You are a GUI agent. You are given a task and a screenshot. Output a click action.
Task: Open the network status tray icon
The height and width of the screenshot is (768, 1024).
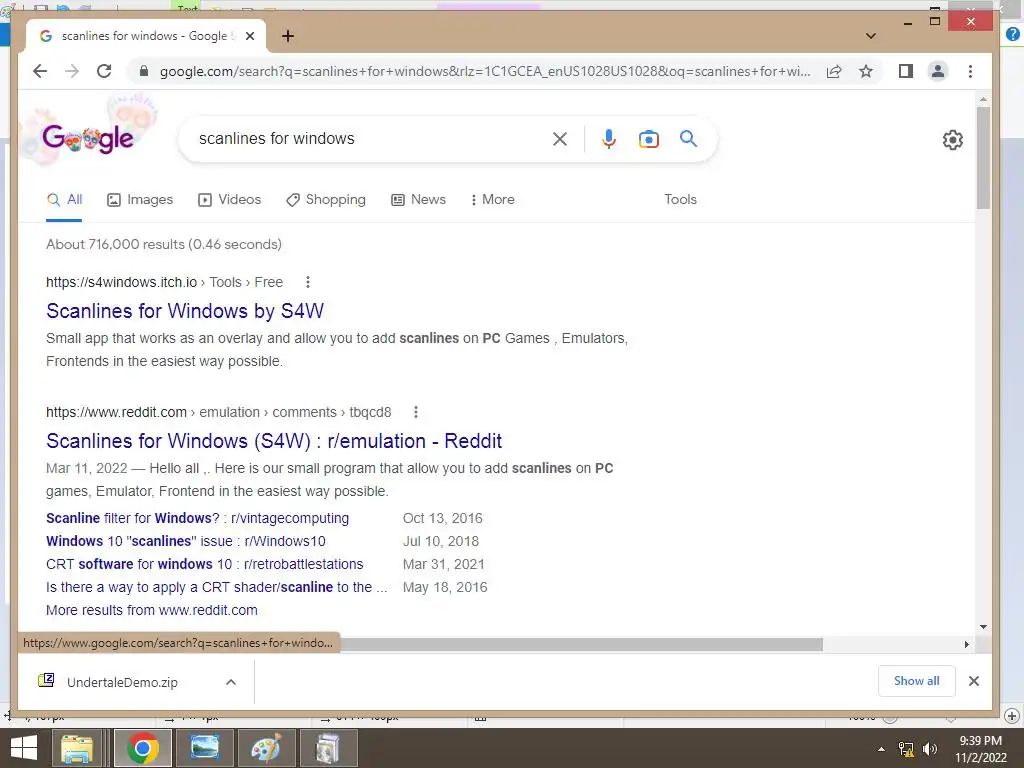[x=906, y=749]
